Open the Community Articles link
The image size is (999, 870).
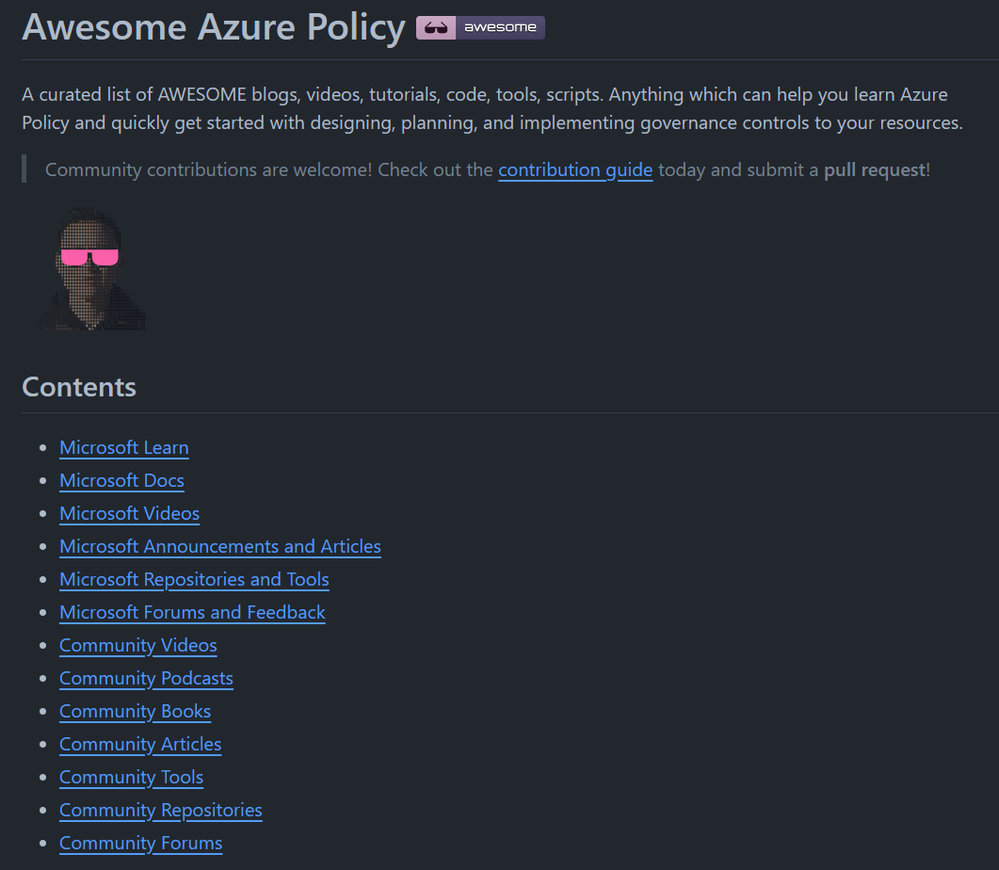140,745
